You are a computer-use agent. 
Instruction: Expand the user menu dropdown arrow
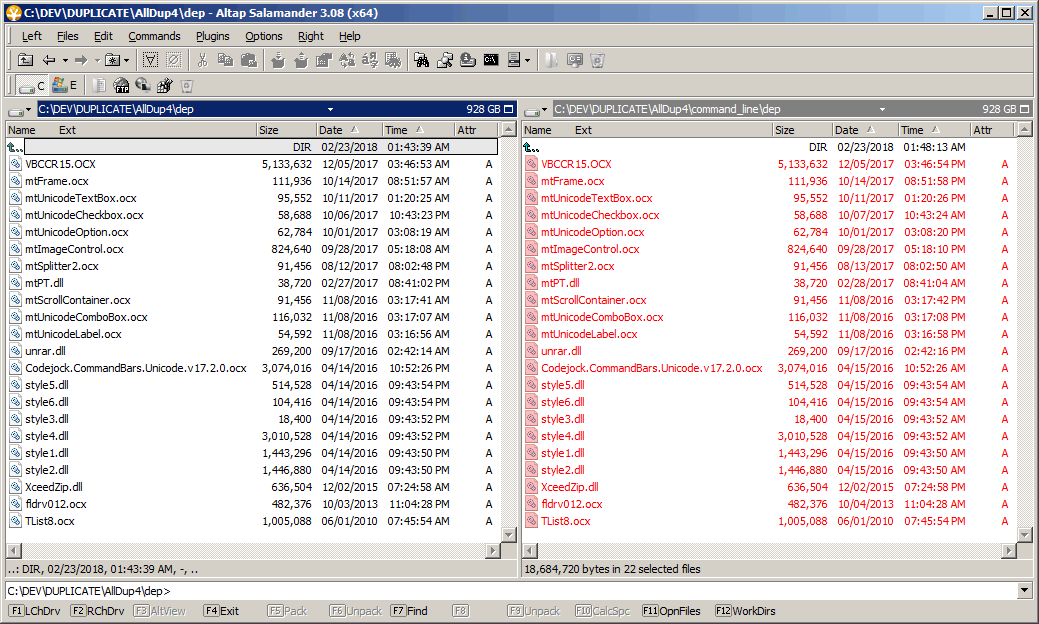pyautogui.click(x=527, y=60)
